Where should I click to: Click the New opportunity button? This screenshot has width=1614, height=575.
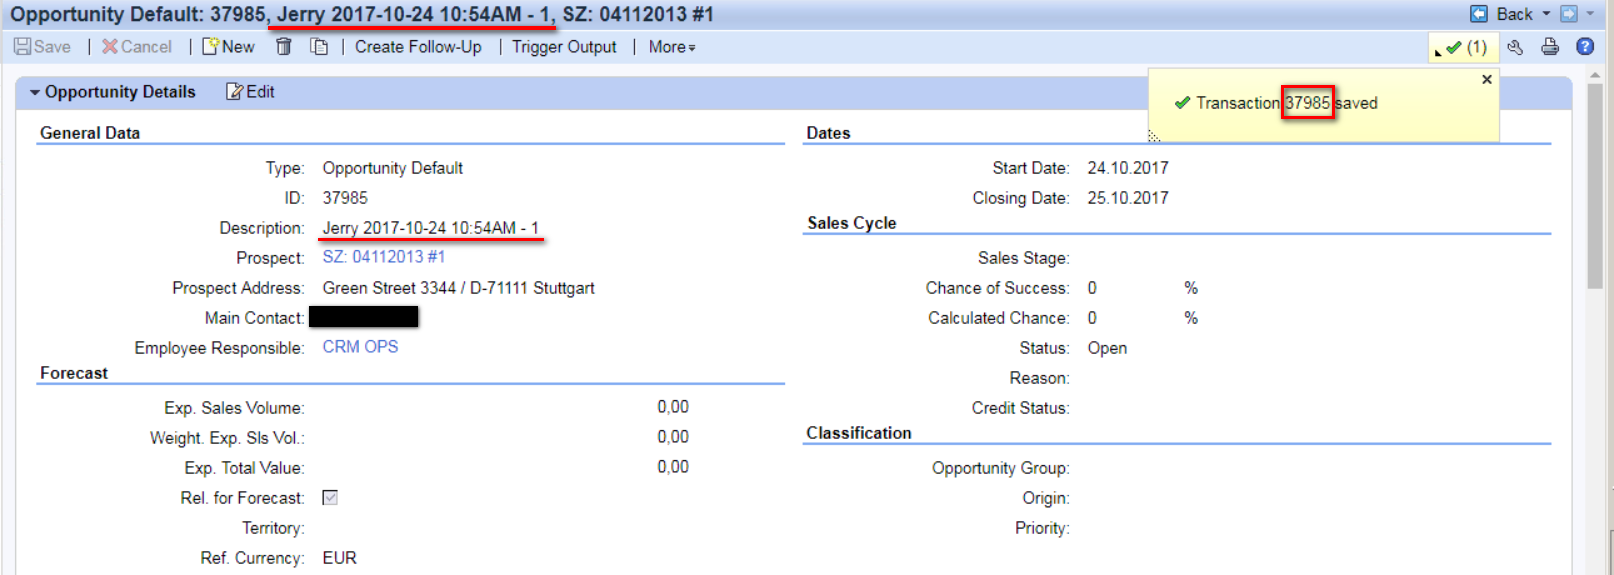point(229,47)
